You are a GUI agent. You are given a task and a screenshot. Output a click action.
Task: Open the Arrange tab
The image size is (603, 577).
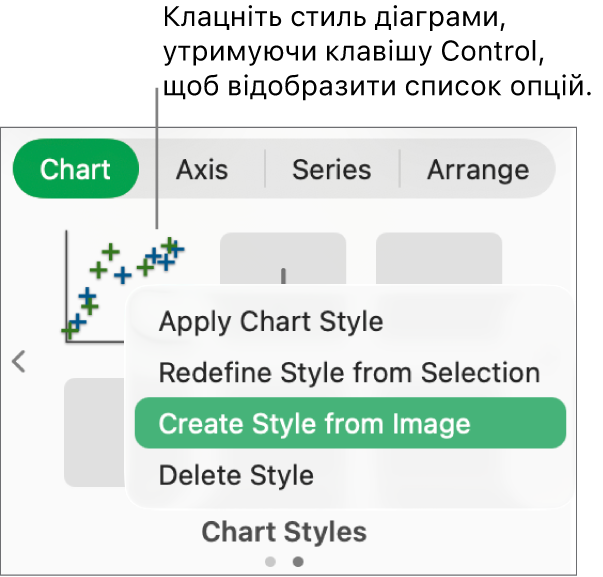478,170
